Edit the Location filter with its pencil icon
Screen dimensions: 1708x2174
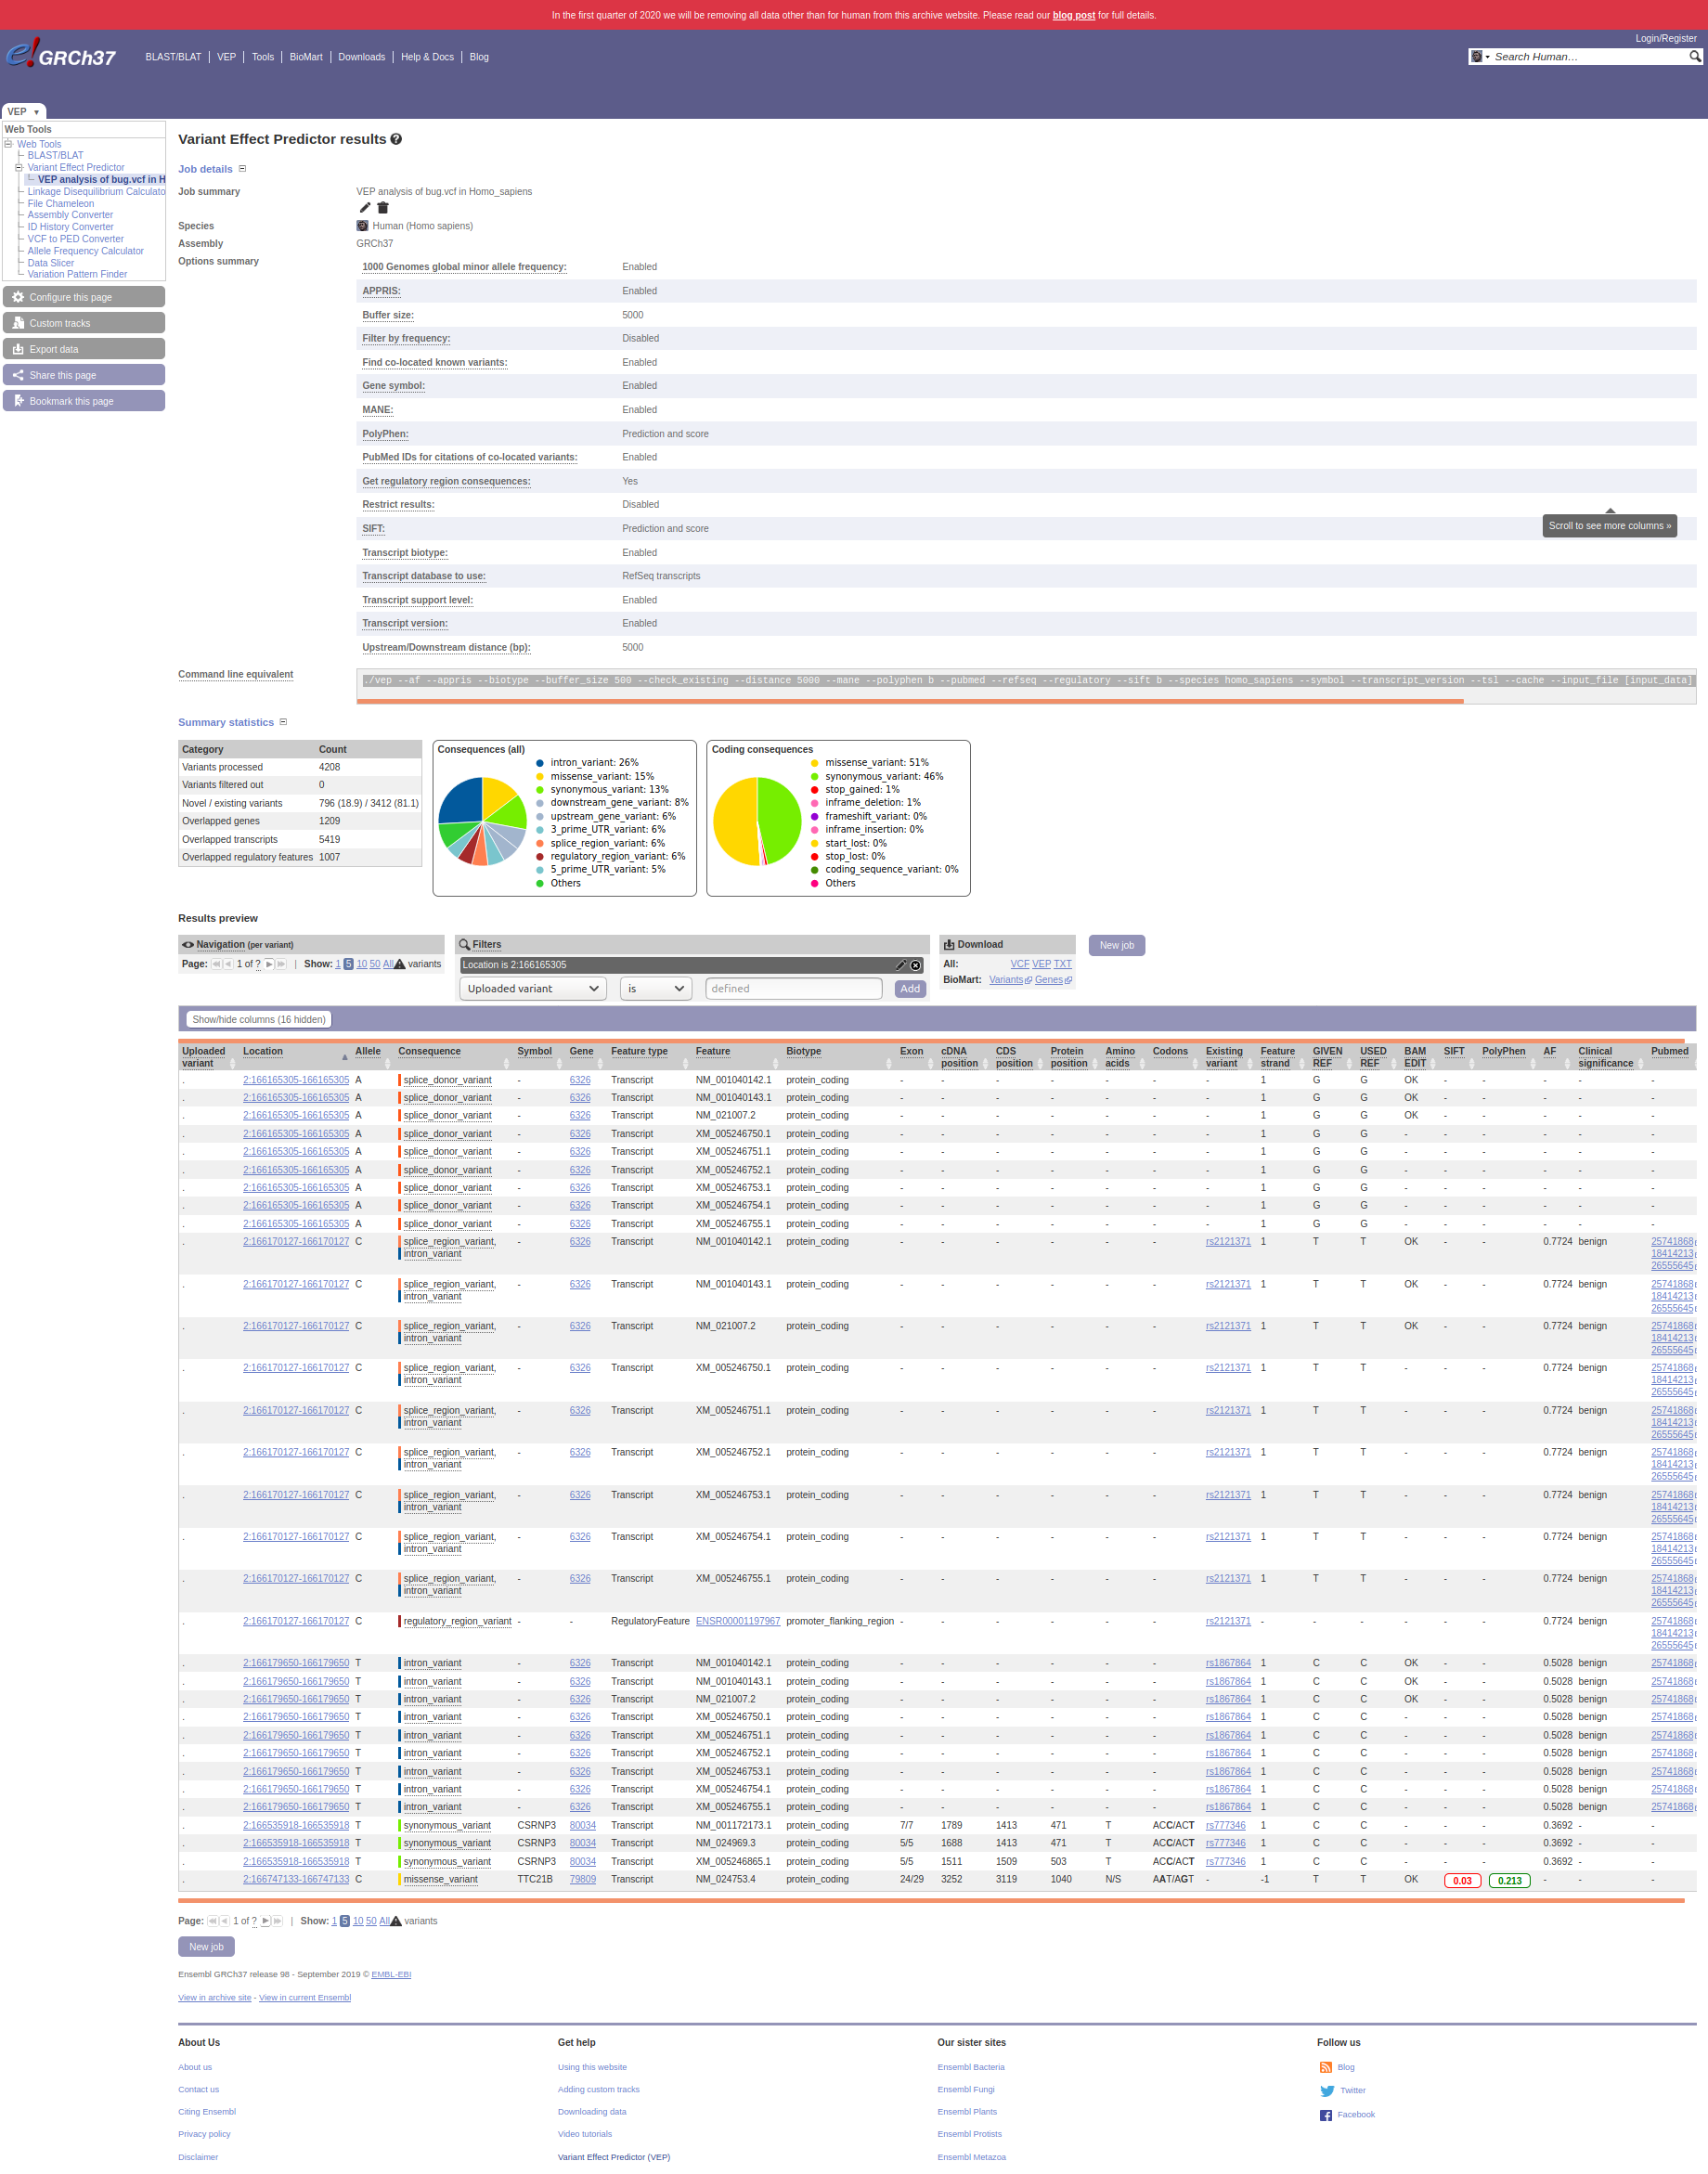click(x=900, y=965)
